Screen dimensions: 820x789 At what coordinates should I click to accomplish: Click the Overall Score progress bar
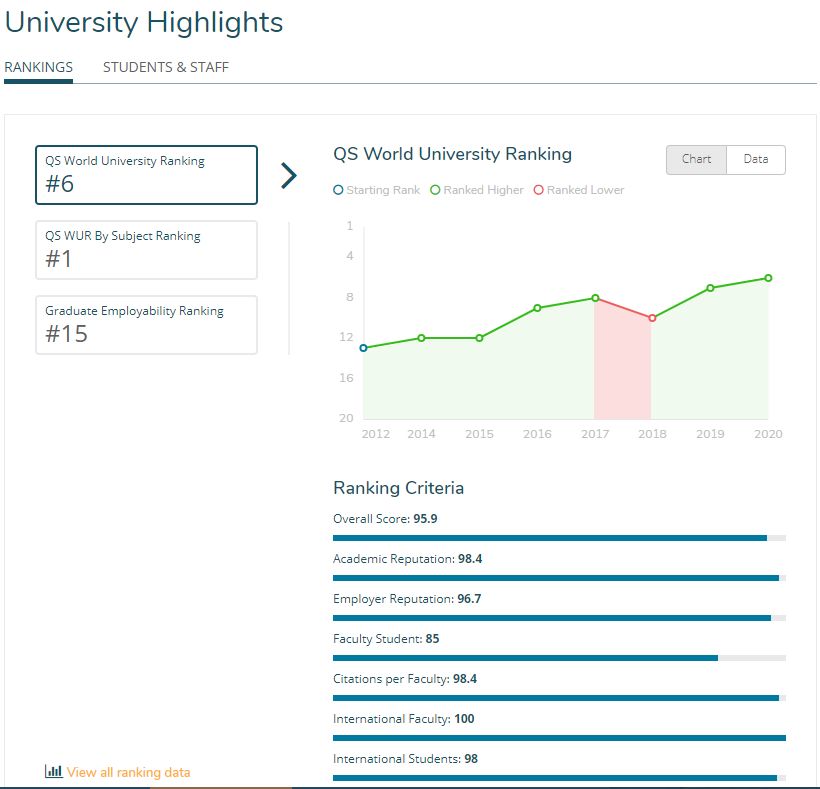coord(559,538)
